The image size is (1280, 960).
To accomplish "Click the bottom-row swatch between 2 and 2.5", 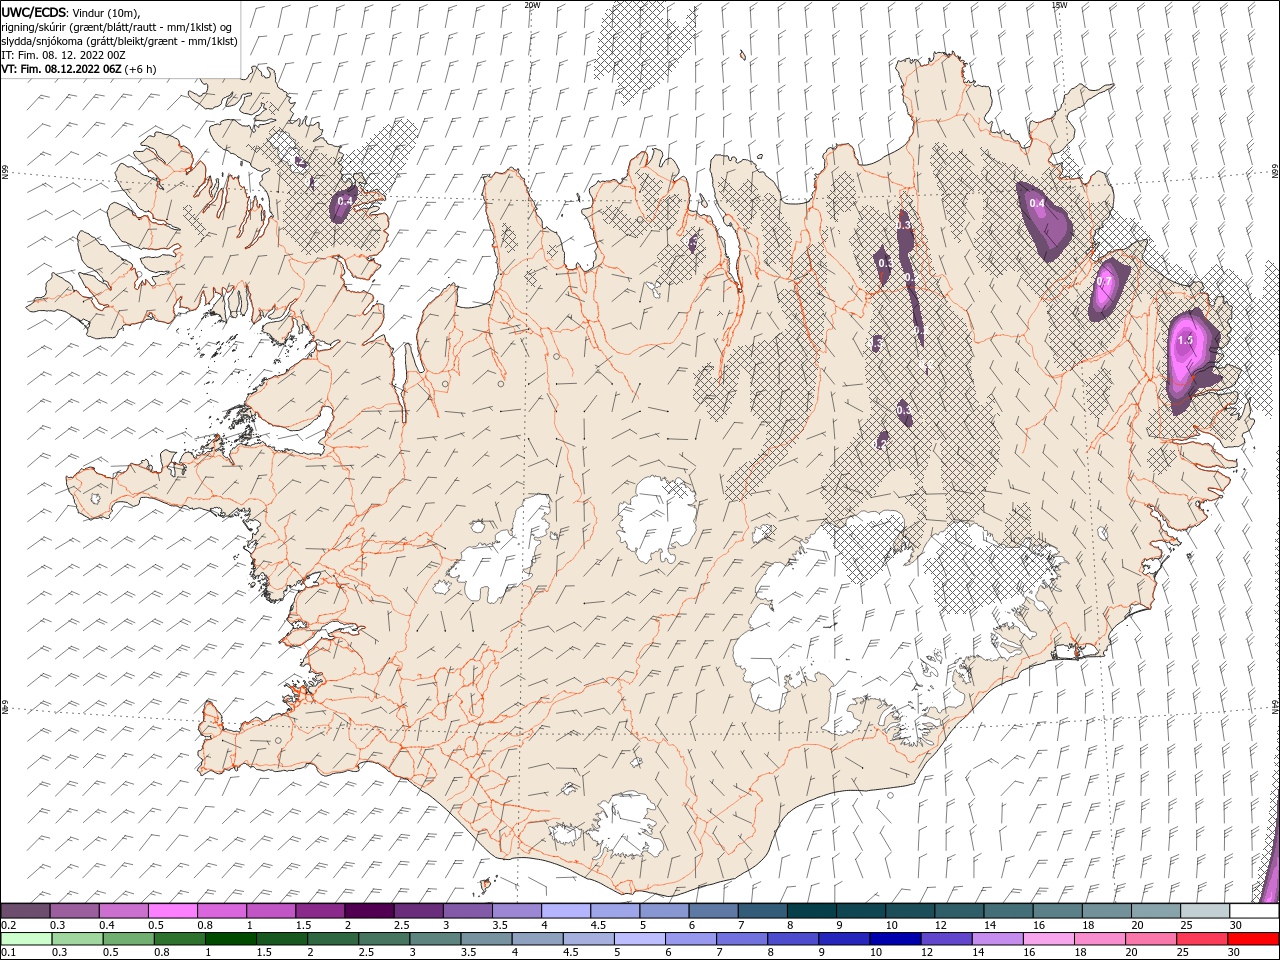I will click(333, 939).
